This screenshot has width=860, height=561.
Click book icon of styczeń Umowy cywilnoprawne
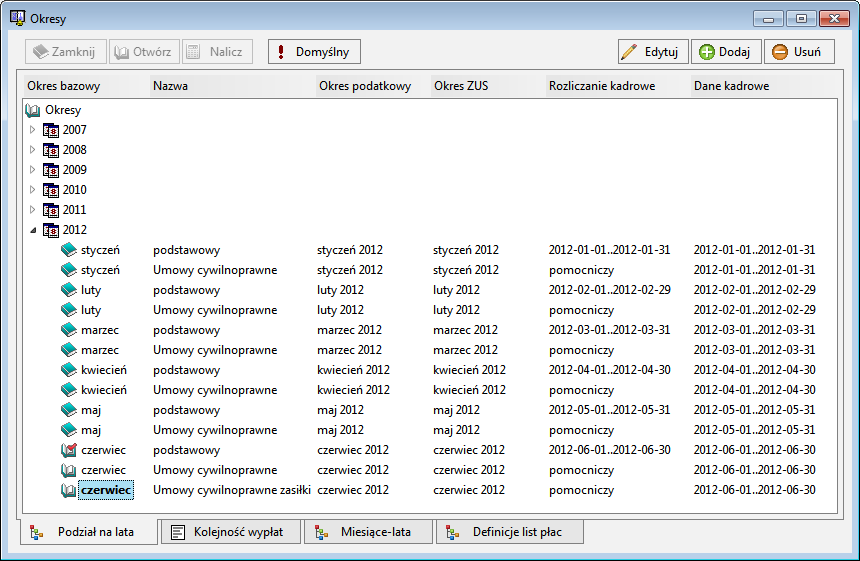69,270
